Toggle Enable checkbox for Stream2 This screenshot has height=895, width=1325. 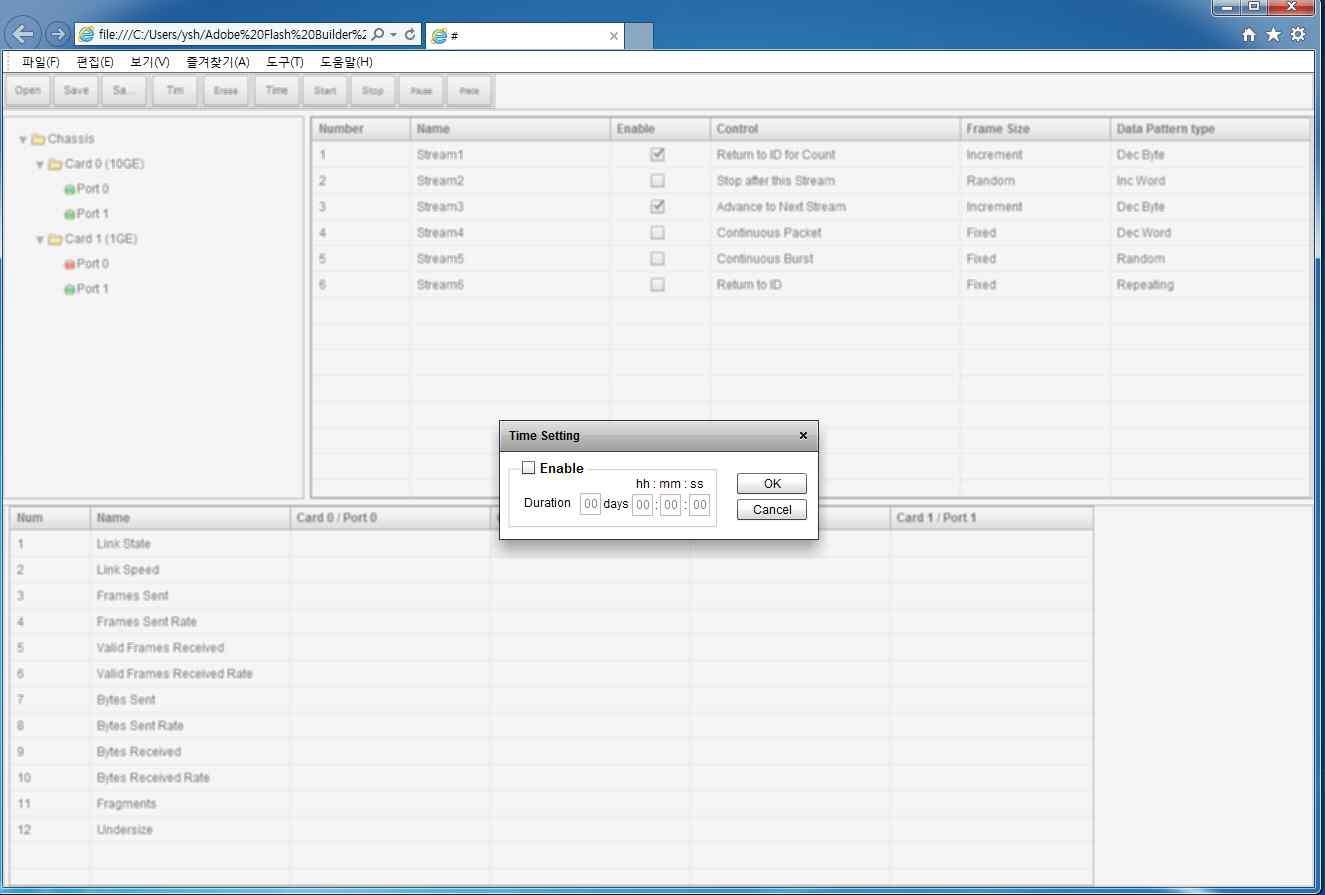pos(657,181)
